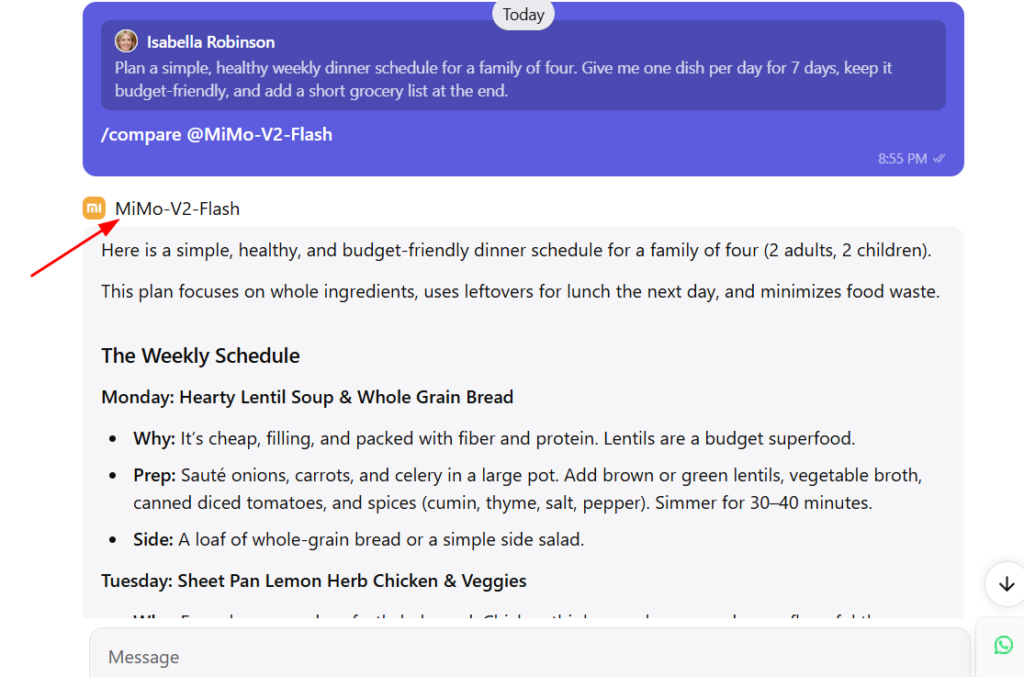Jump to latest message with down arrow
1024x677 pixels.
tap(1006, 584)
